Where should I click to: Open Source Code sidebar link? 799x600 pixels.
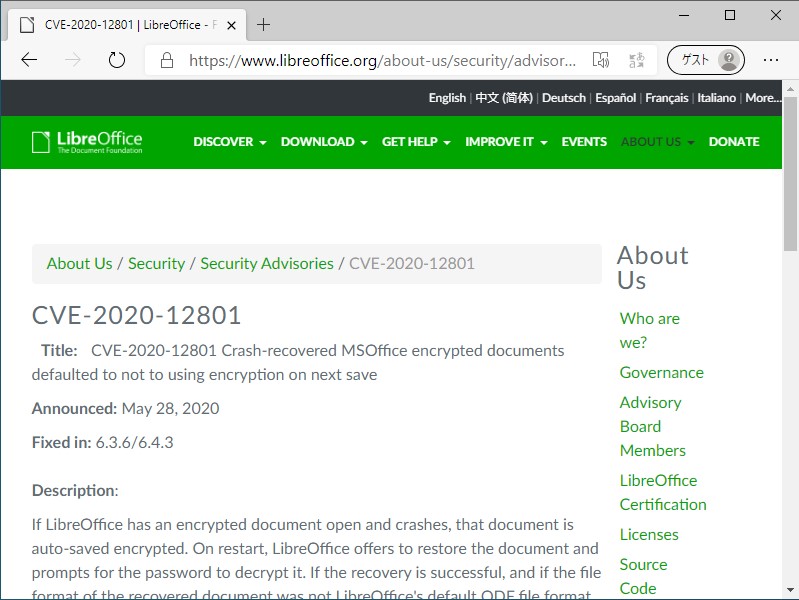(x=643, y=577)
